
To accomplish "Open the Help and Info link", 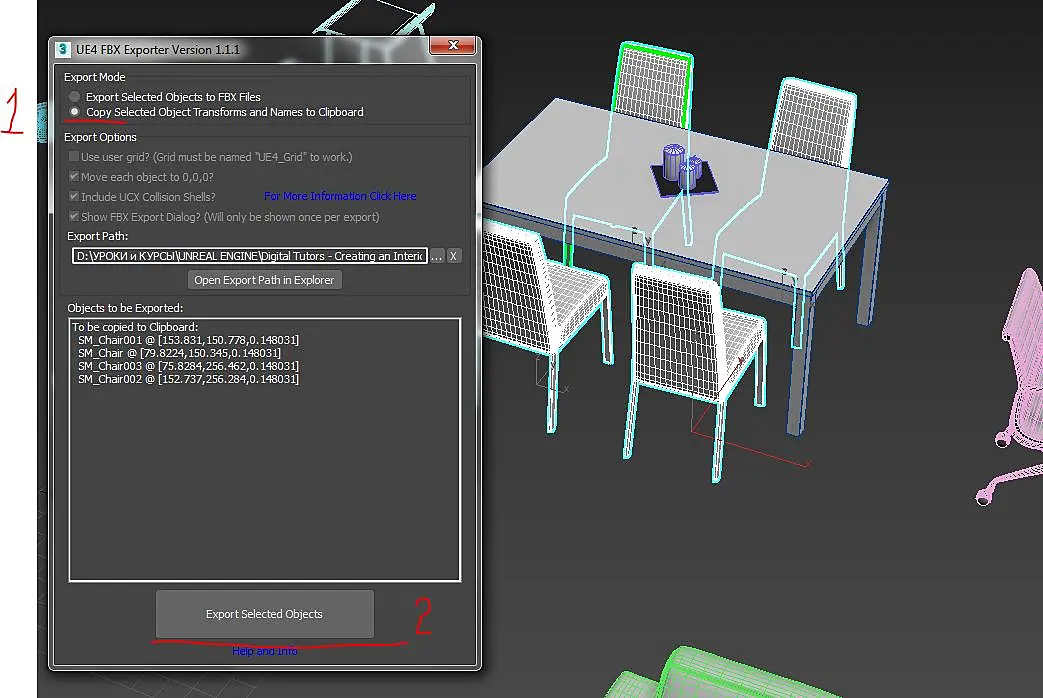I will 264,651.
